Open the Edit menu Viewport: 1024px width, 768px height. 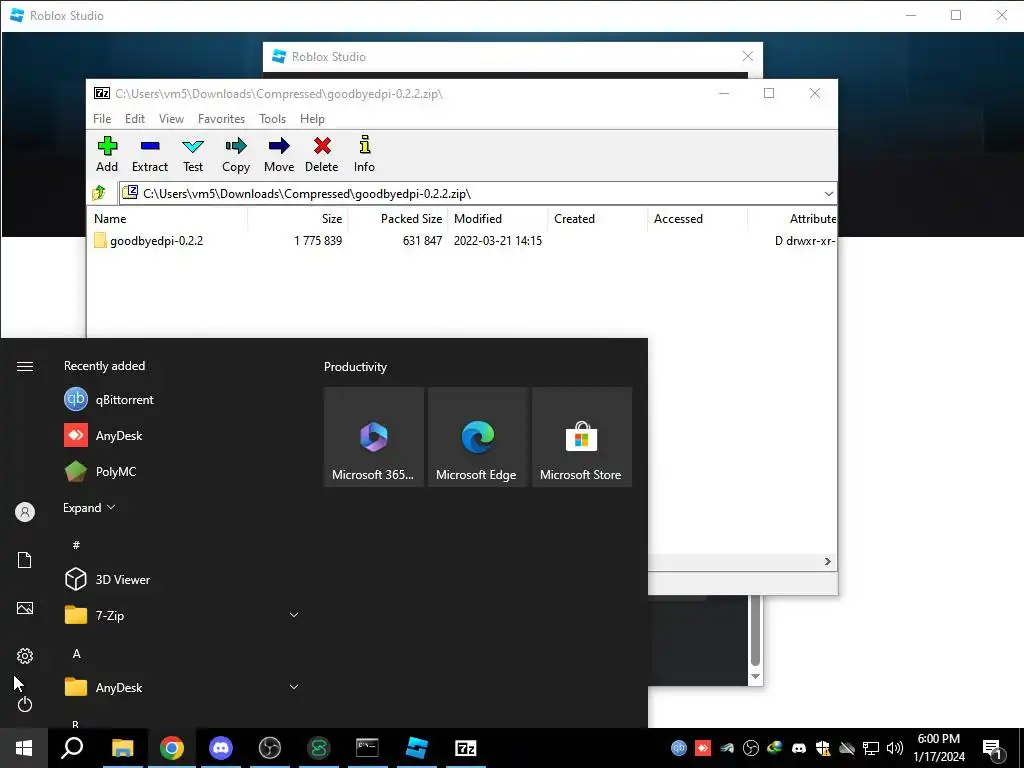(x=135, y=119)
